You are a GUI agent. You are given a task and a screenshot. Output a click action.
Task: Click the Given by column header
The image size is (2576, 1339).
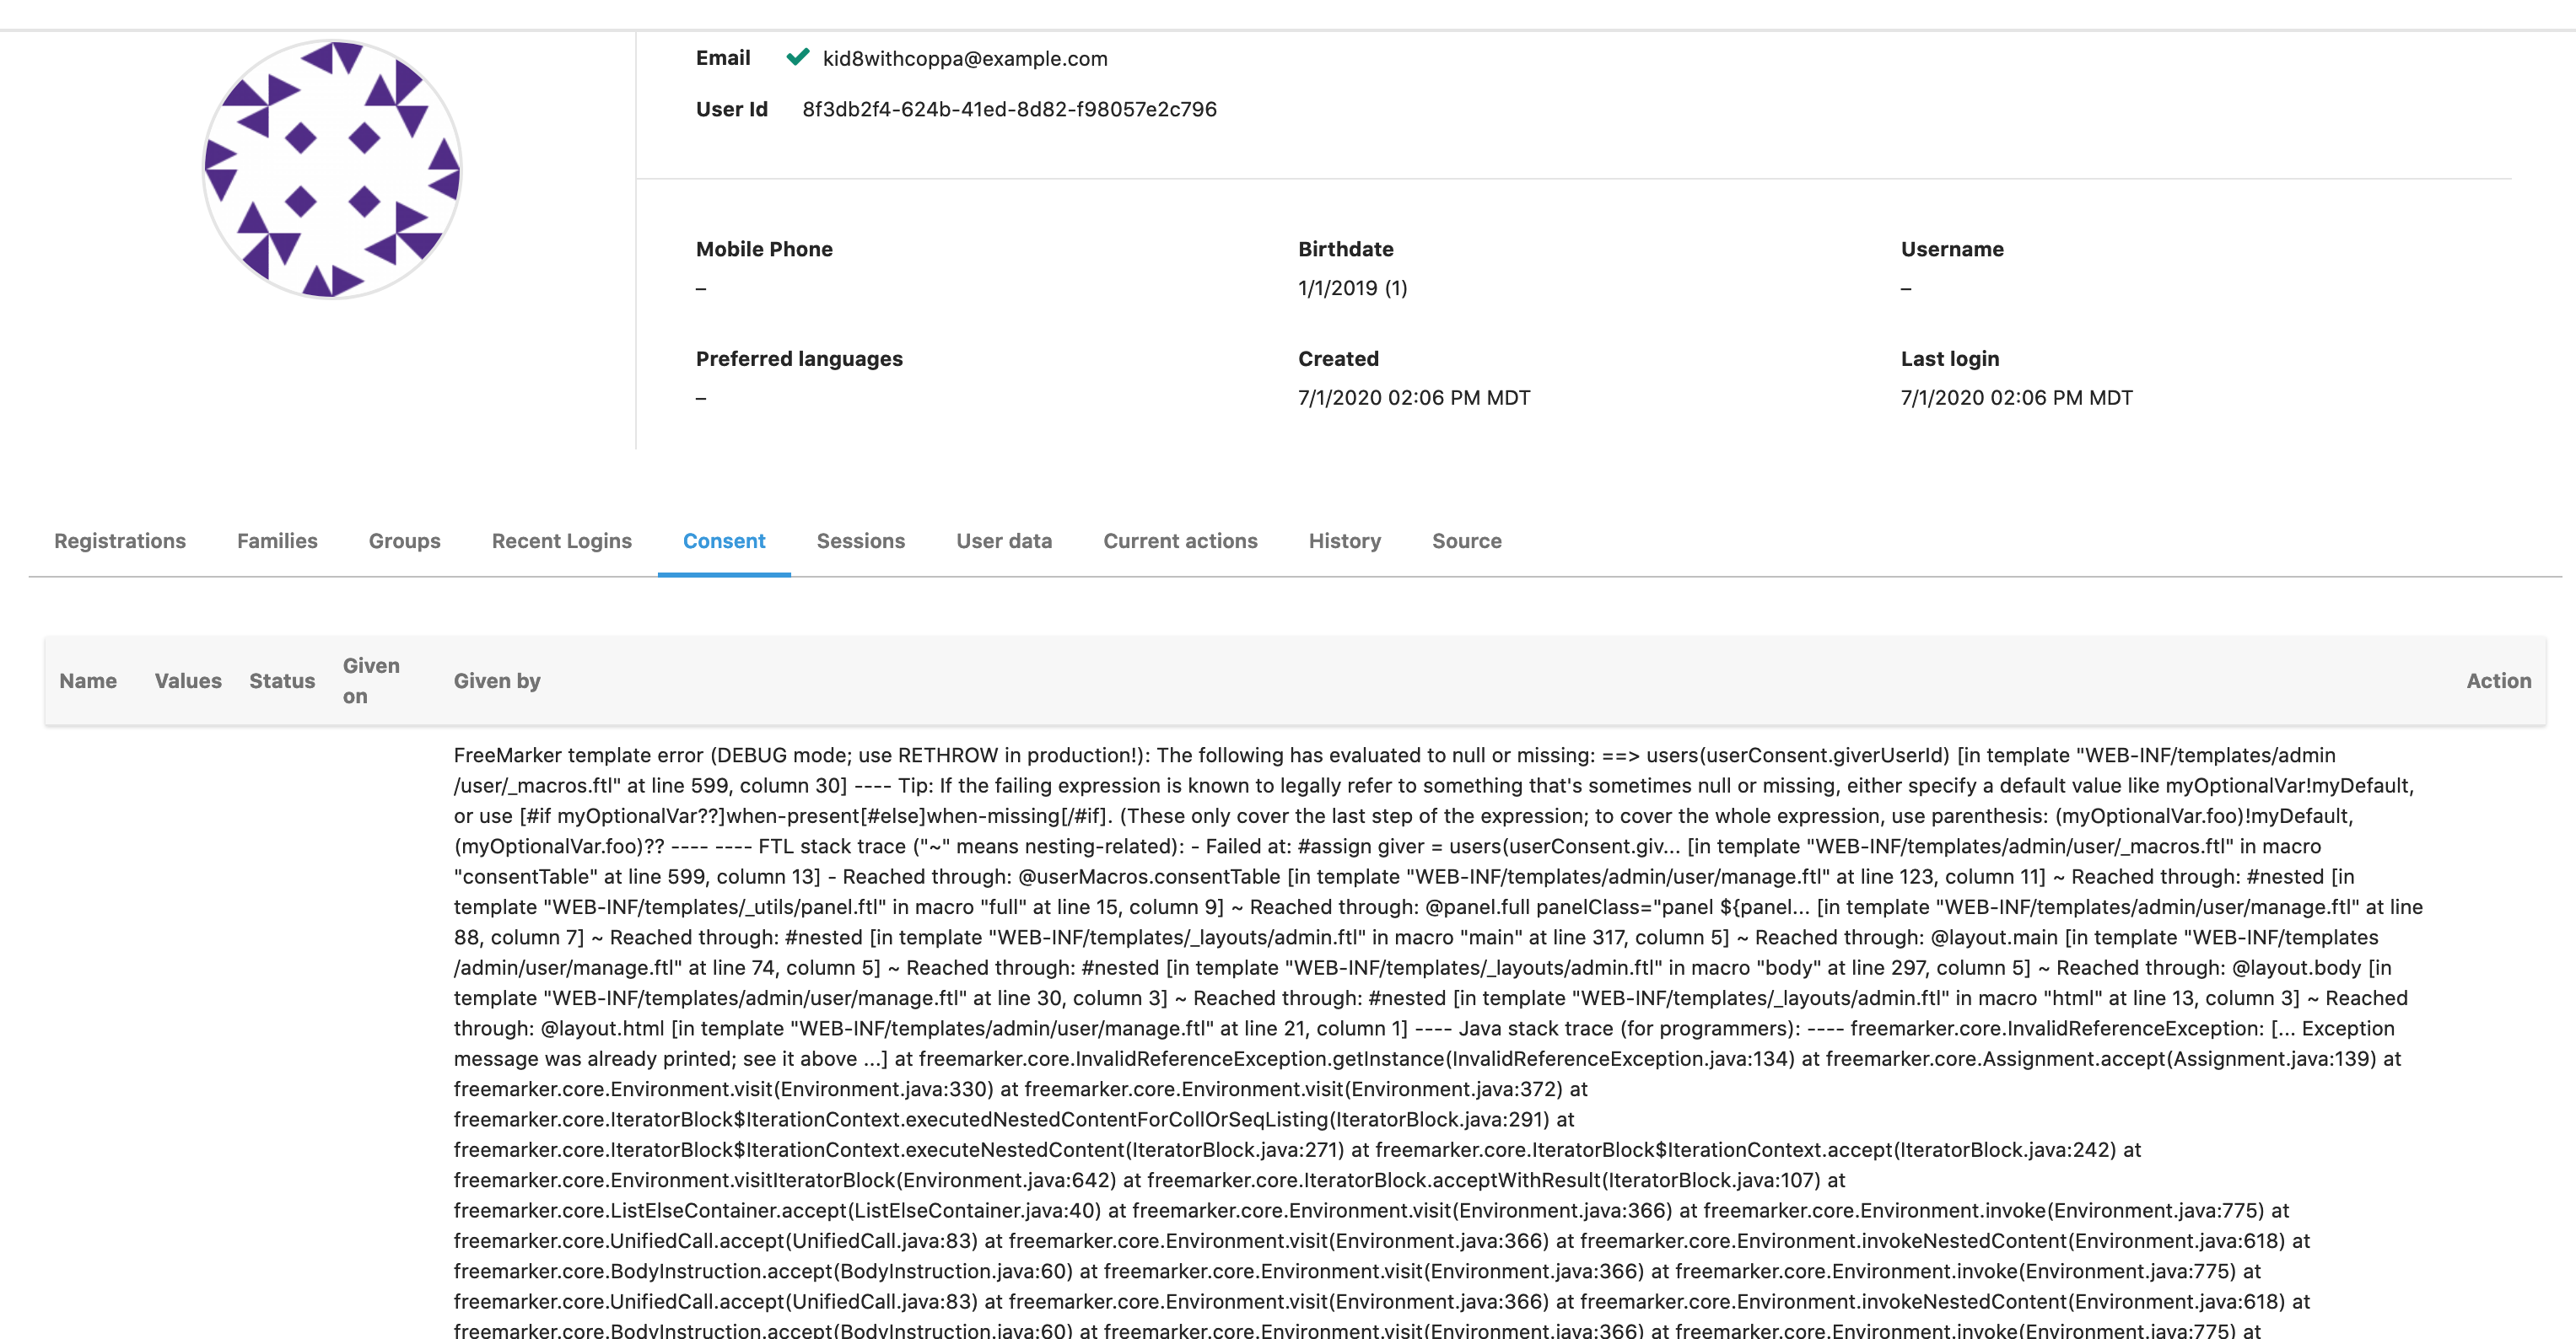coord(497,681)
